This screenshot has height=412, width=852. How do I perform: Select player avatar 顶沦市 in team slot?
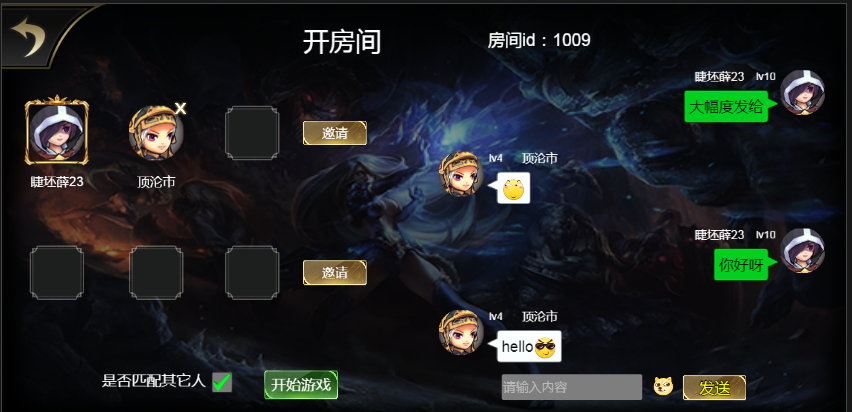pos(155,133)
